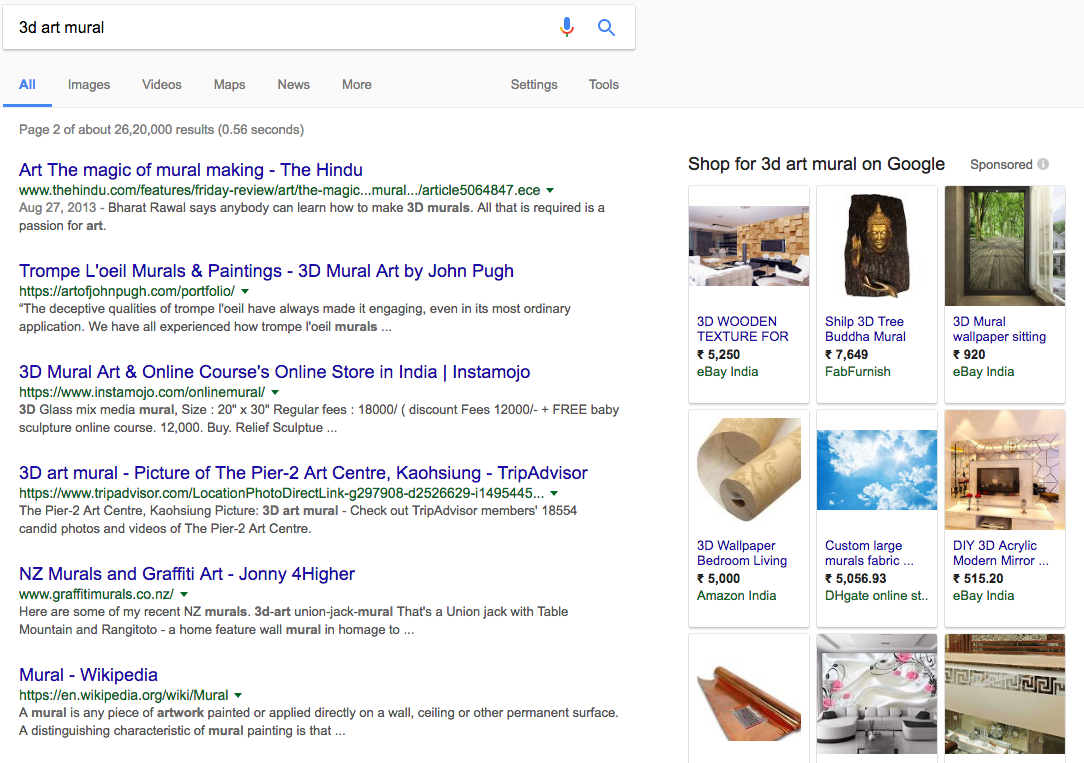Viewport: 1084px width, 763px height.
Task: Open the DIY 3D Acrylic Mirror image
Action: (1004, 470)
